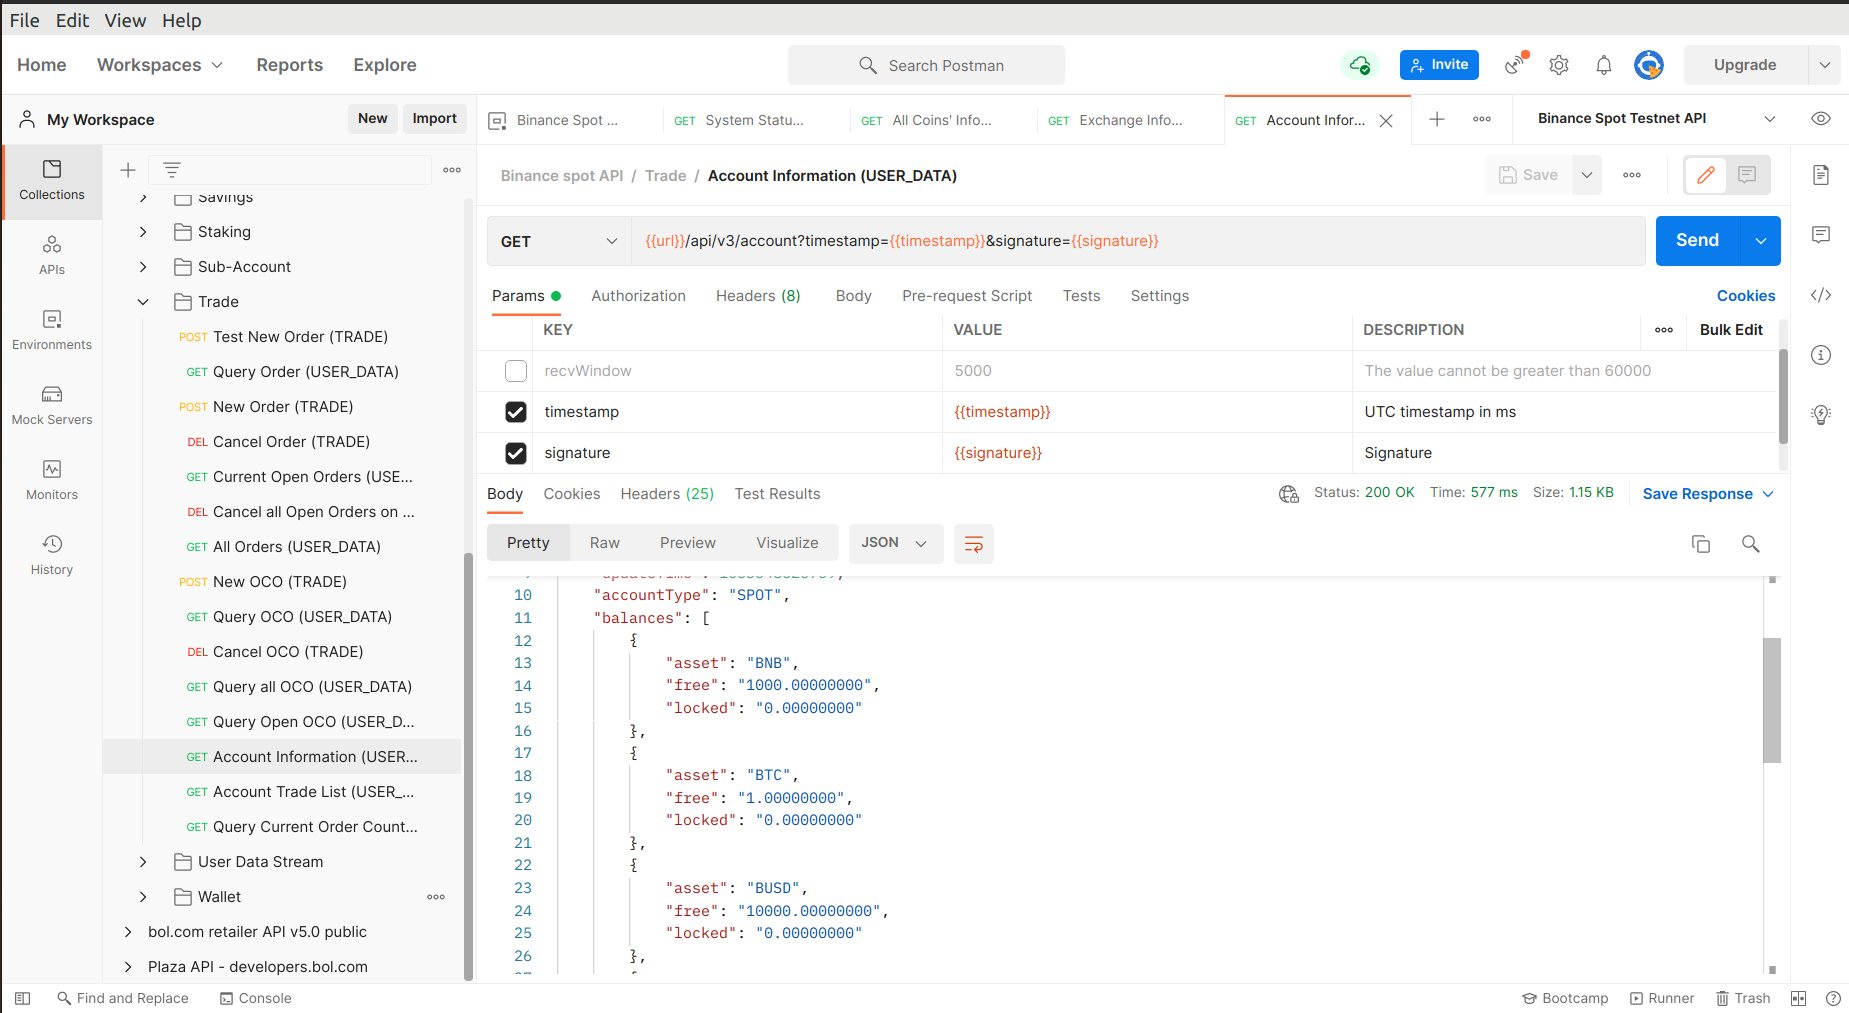This screenshot has height=1013, width=1849.
Task: Open the View menu
Action: coord(125,20)
